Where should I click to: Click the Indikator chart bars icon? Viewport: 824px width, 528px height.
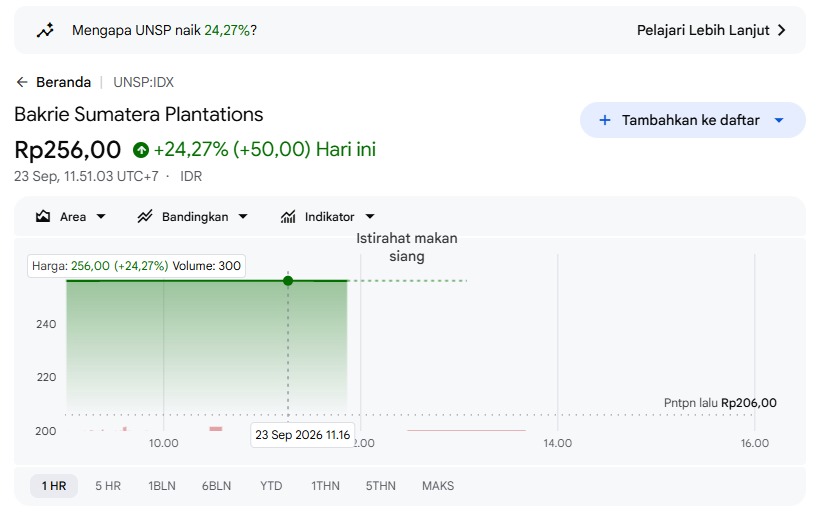point(288,216)
